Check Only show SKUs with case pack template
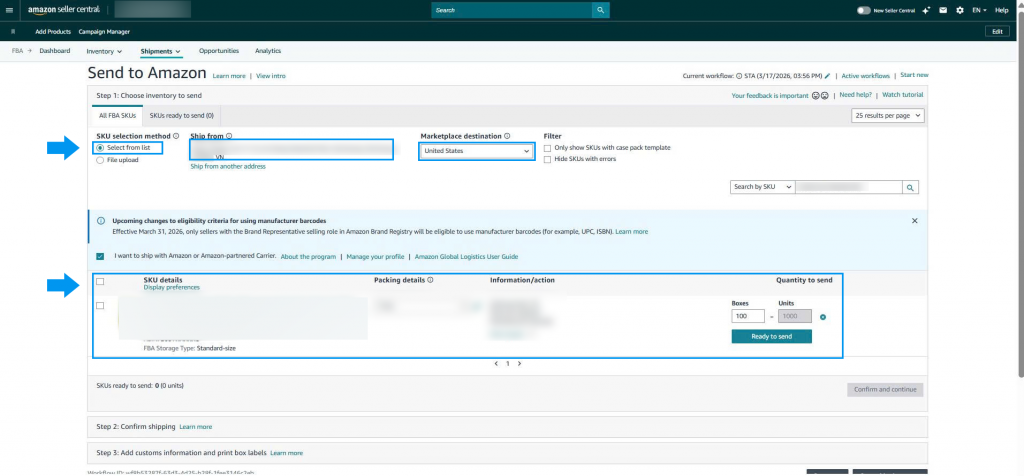This screenshot has width=1024, height=476. tap(547, 148)
